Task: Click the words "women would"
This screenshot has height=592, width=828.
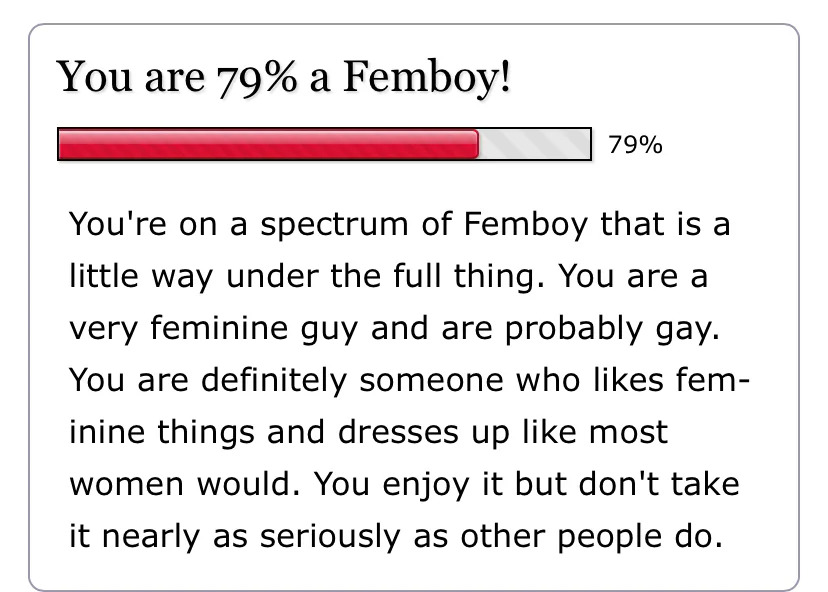Action: pyautogui.click(x=181, y=484)
